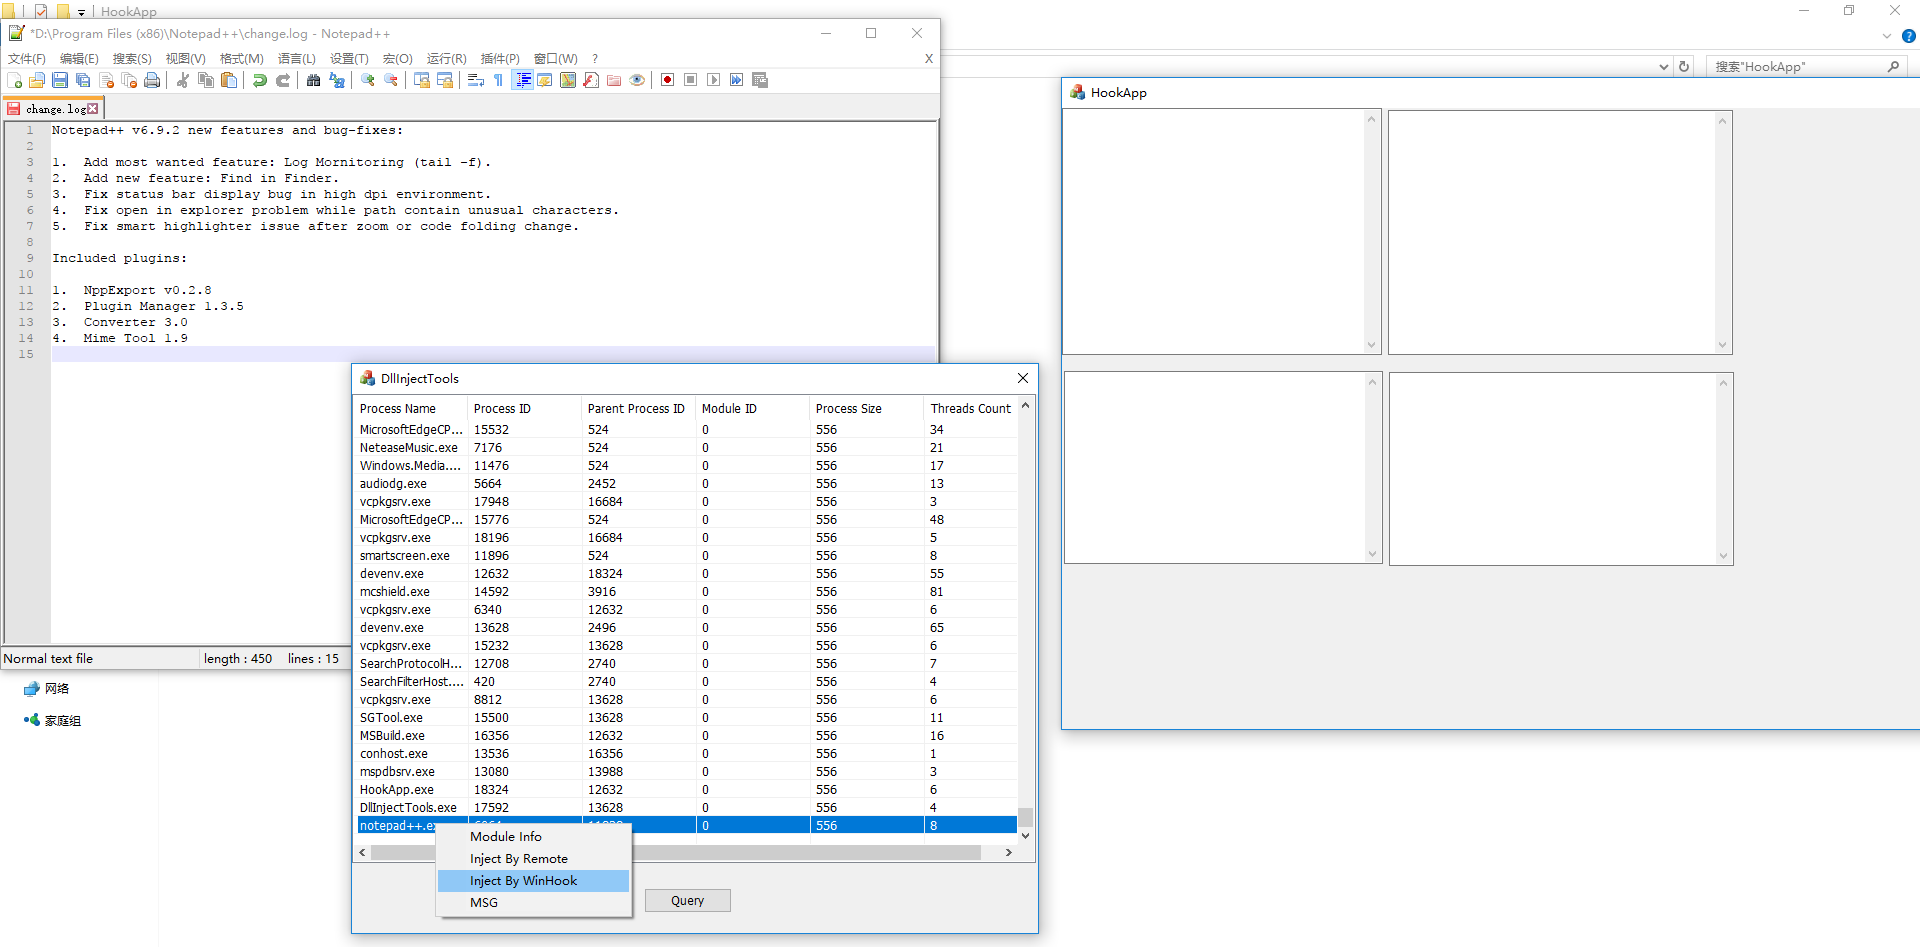
Task: Open the 搜索(S) menu
Action: point(132,59)
